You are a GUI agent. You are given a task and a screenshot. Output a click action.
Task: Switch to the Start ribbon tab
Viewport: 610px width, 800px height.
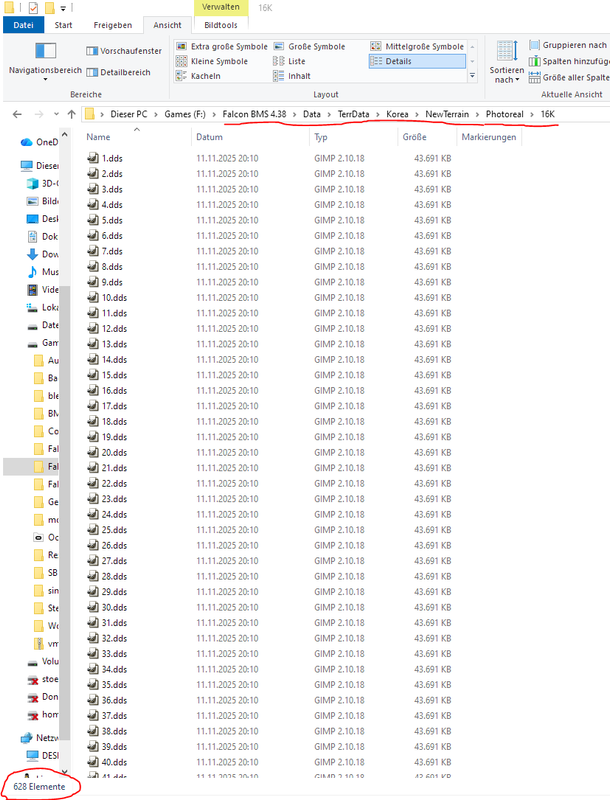63,25
